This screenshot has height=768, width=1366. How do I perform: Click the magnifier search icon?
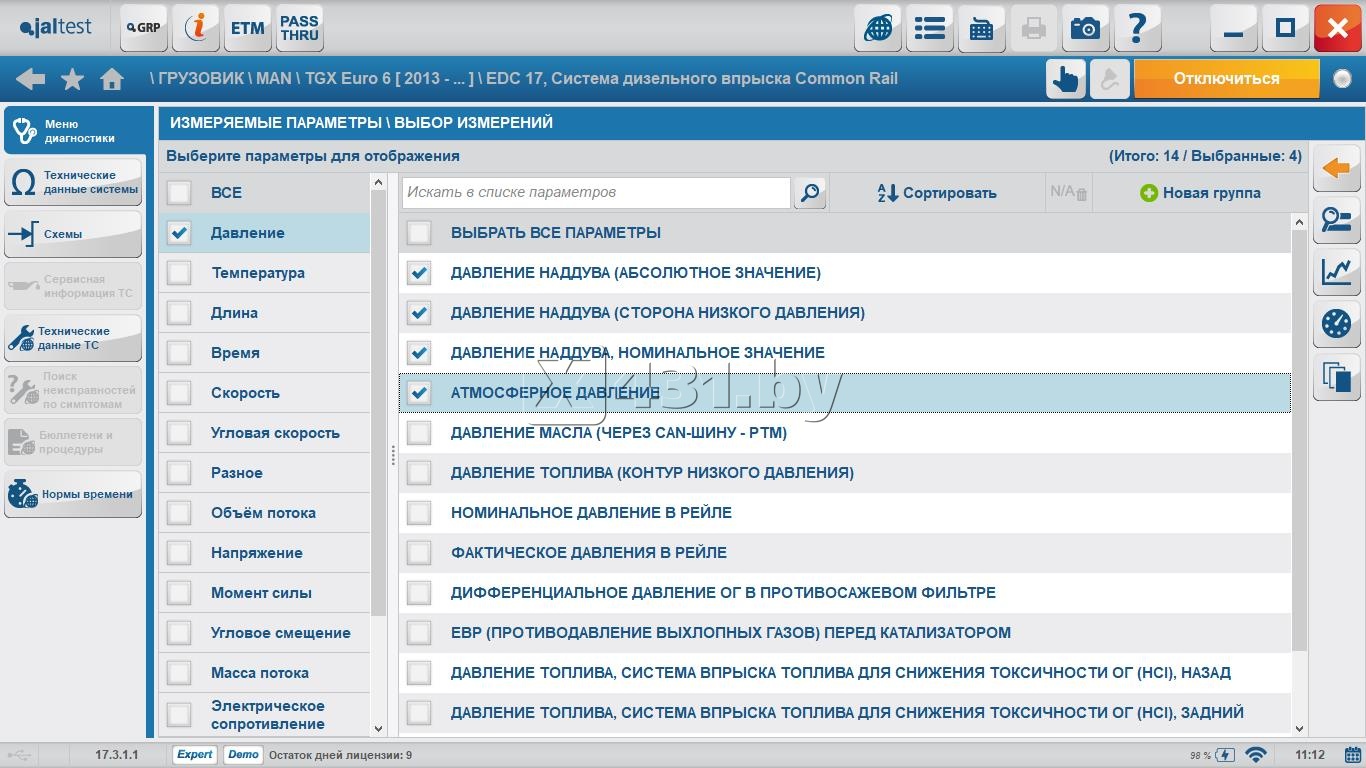(810, 193)
